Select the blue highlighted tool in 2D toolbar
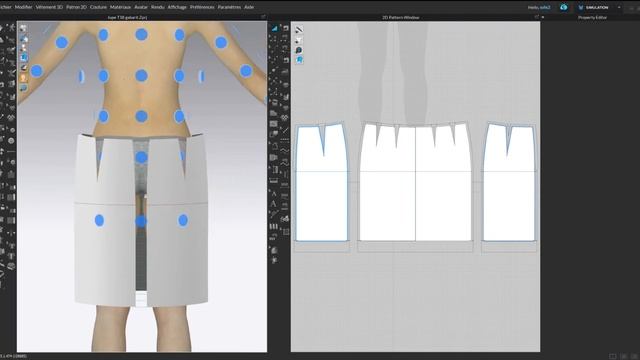The width and height of the screenshot is (640, 360). pos(274,28)
